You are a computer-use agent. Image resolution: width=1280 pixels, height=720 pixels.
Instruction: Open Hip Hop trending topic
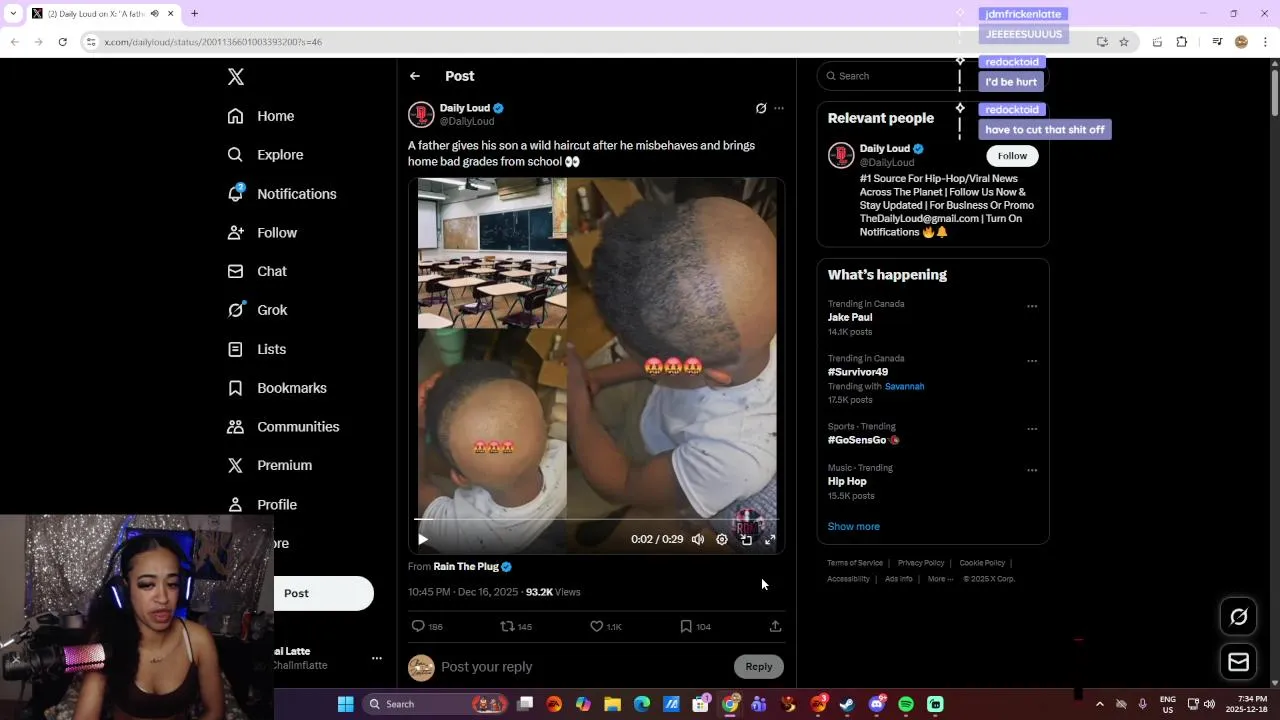(847, 482)
